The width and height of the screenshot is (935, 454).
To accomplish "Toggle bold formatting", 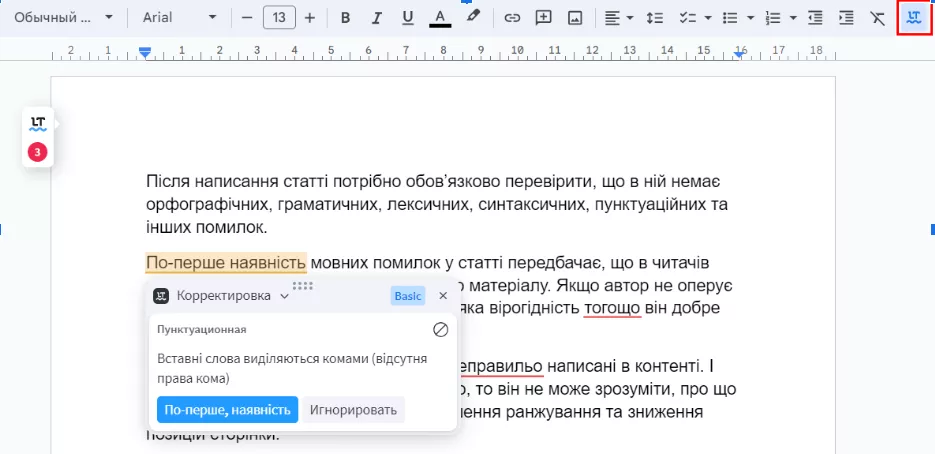I will [345, 18].
